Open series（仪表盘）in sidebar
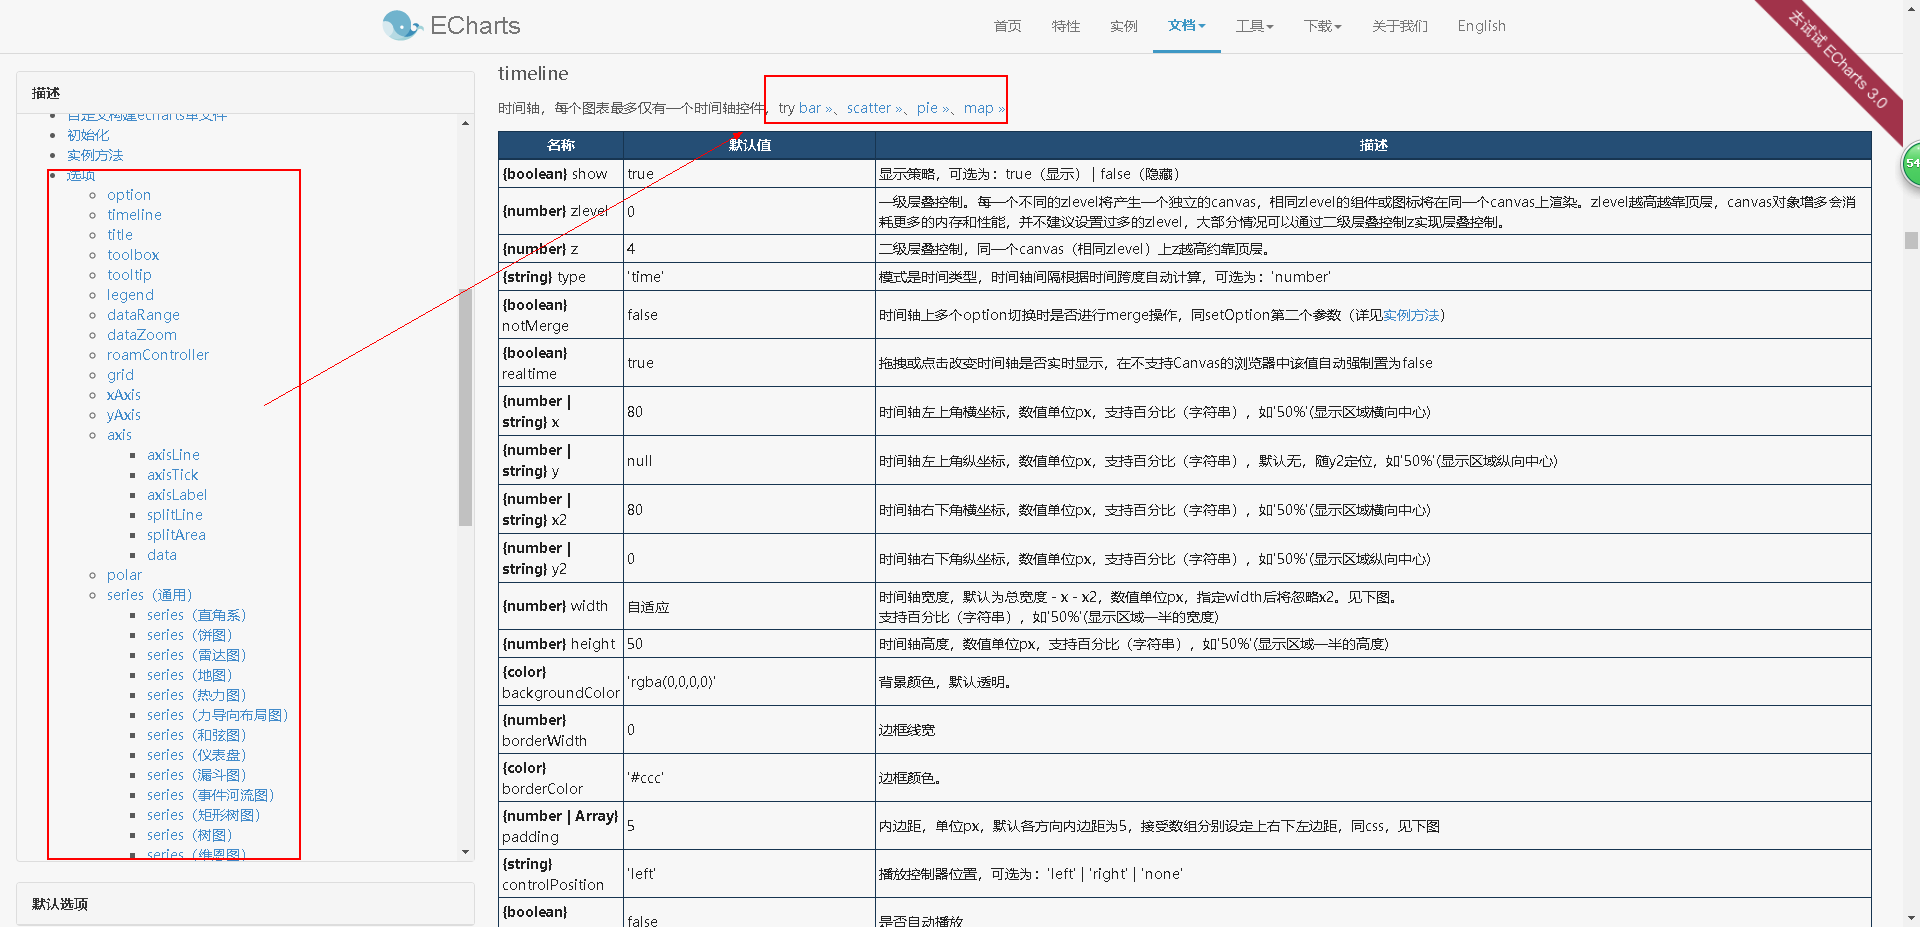This screenshot has height=927, width=1920. 196,755
